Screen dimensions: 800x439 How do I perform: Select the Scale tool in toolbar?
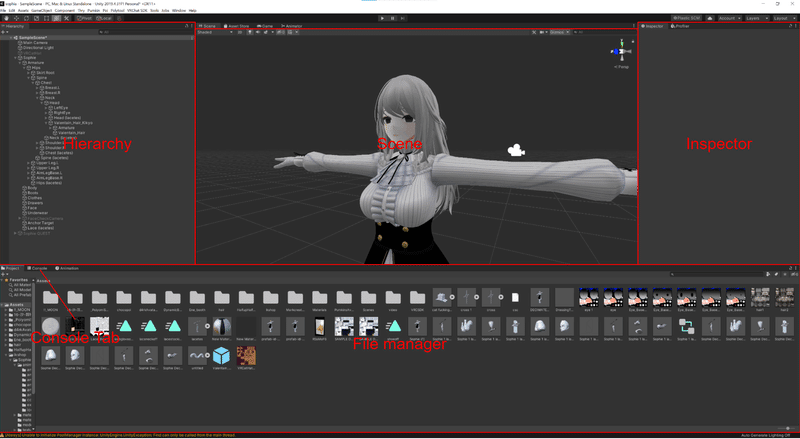tap(36, 18)
